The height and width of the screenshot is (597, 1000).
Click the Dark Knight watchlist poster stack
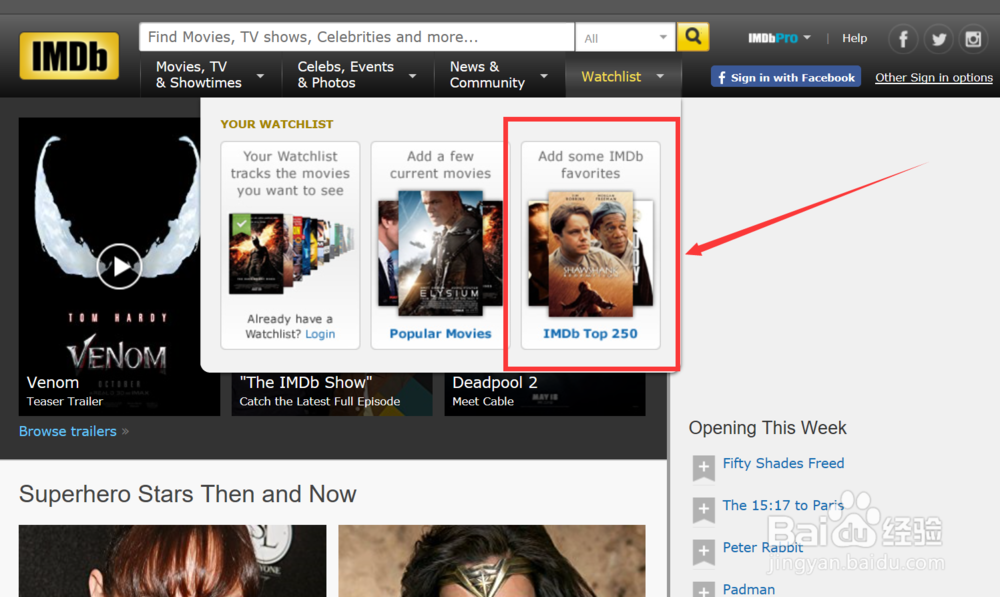[290, 253]
